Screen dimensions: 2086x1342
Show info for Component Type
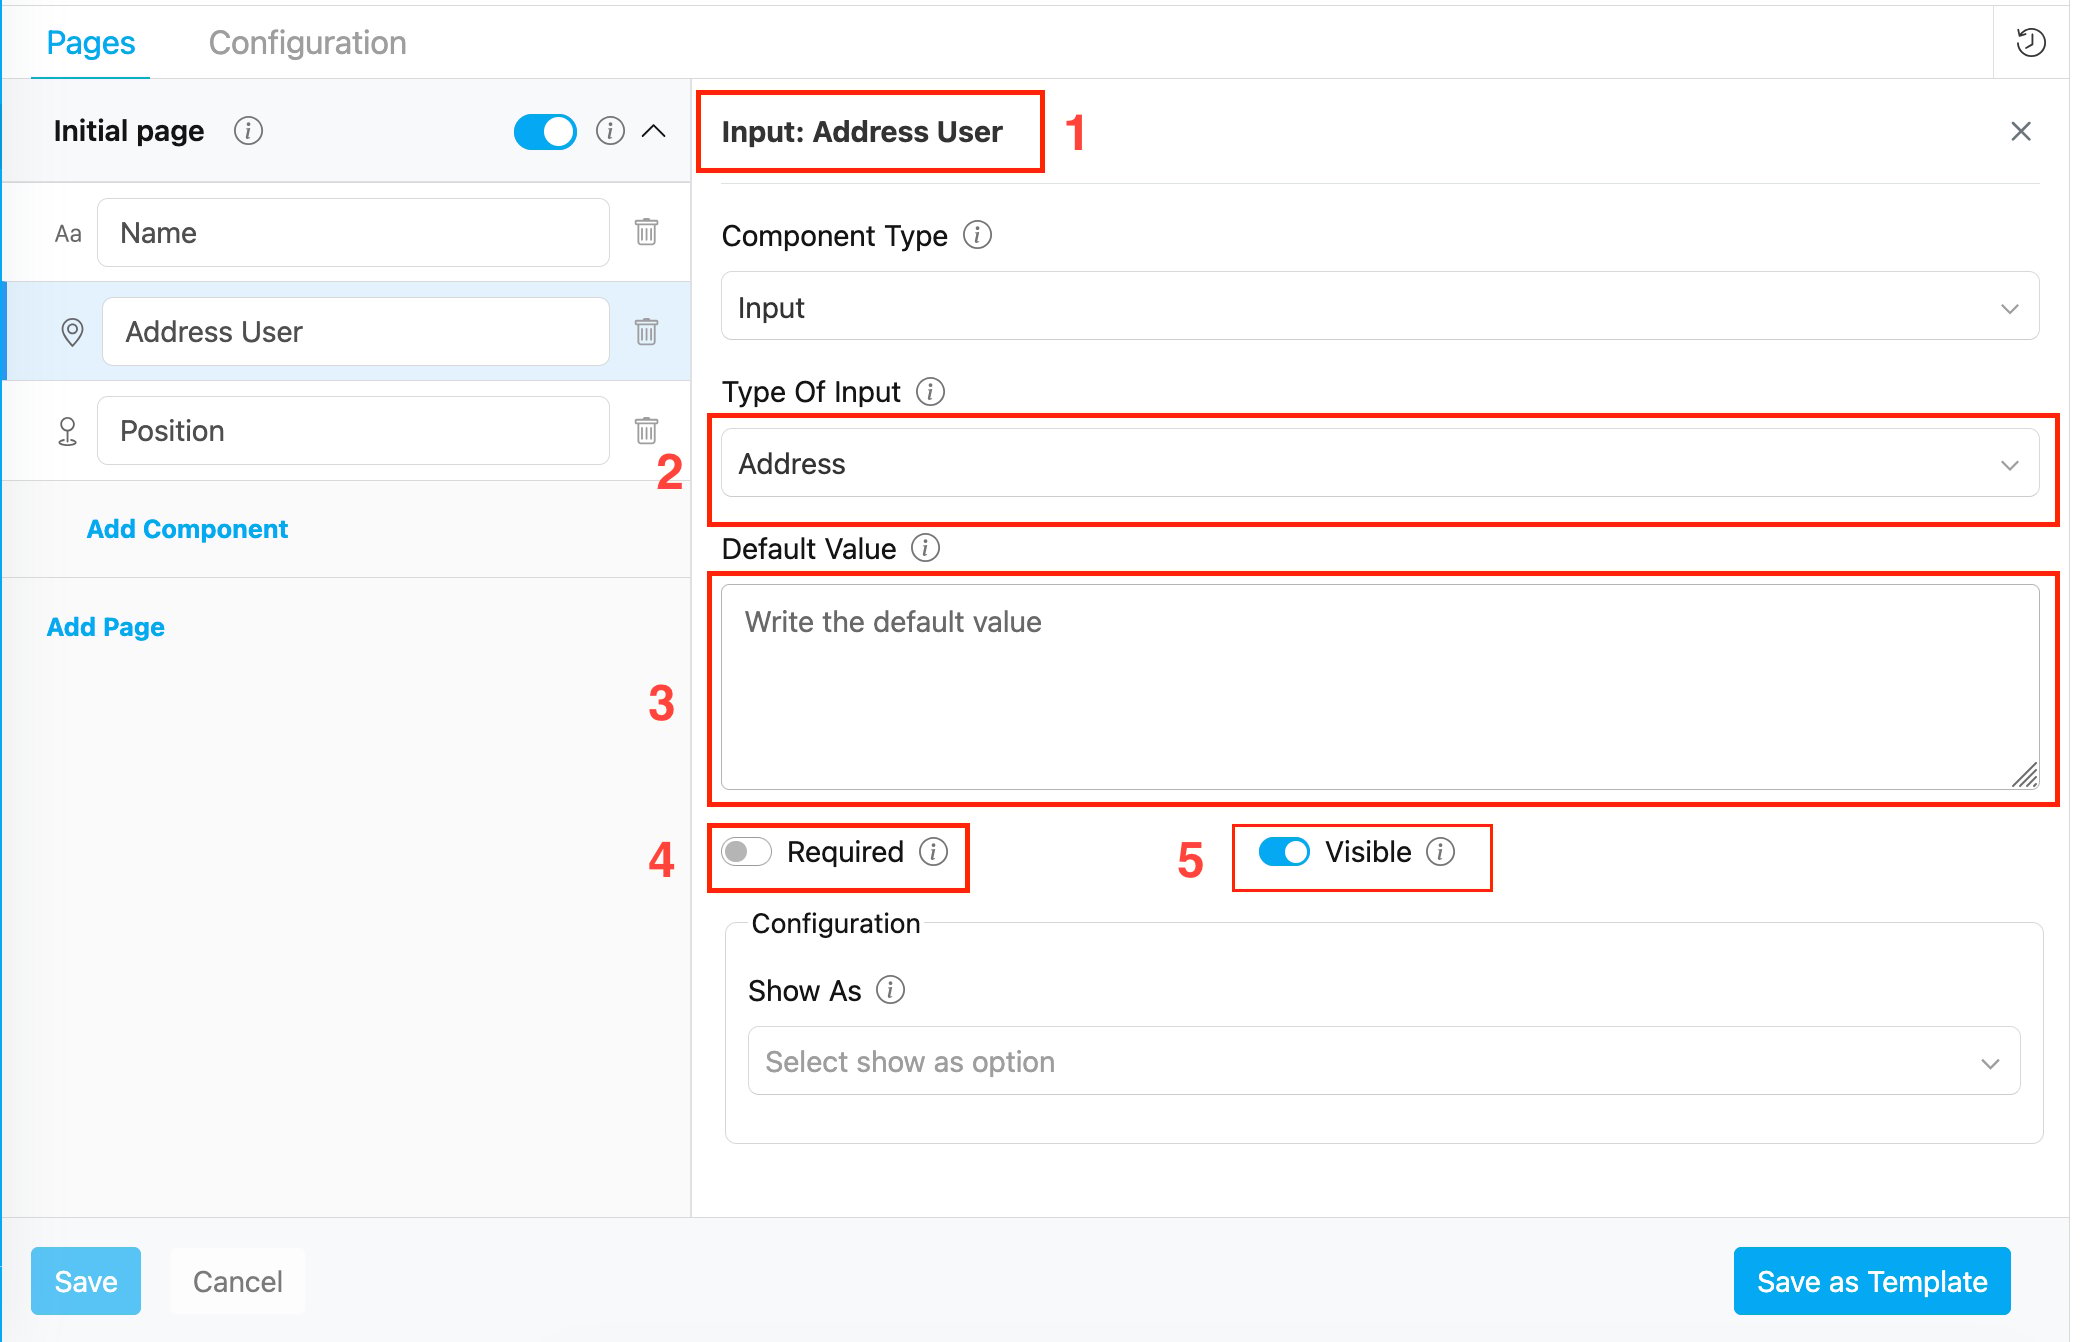(977, 235)
